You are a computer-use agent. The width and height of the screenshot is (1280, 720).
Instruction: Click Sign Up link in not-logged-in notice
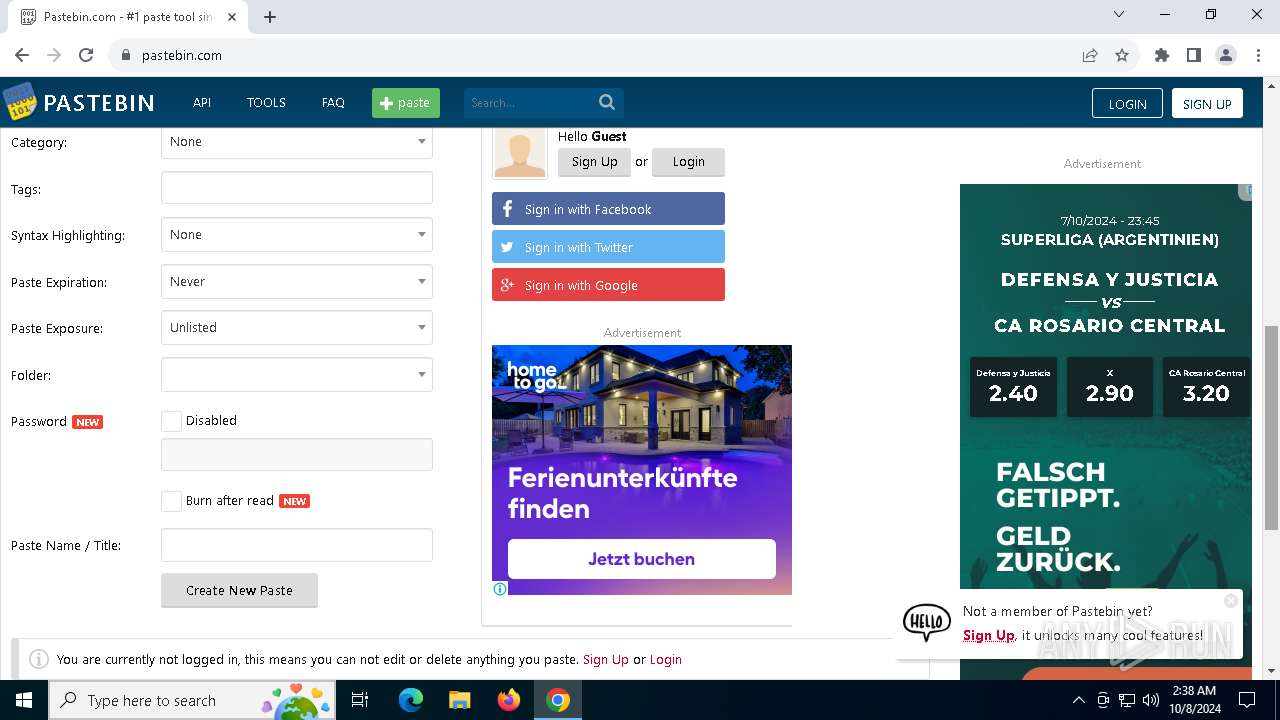605,659
